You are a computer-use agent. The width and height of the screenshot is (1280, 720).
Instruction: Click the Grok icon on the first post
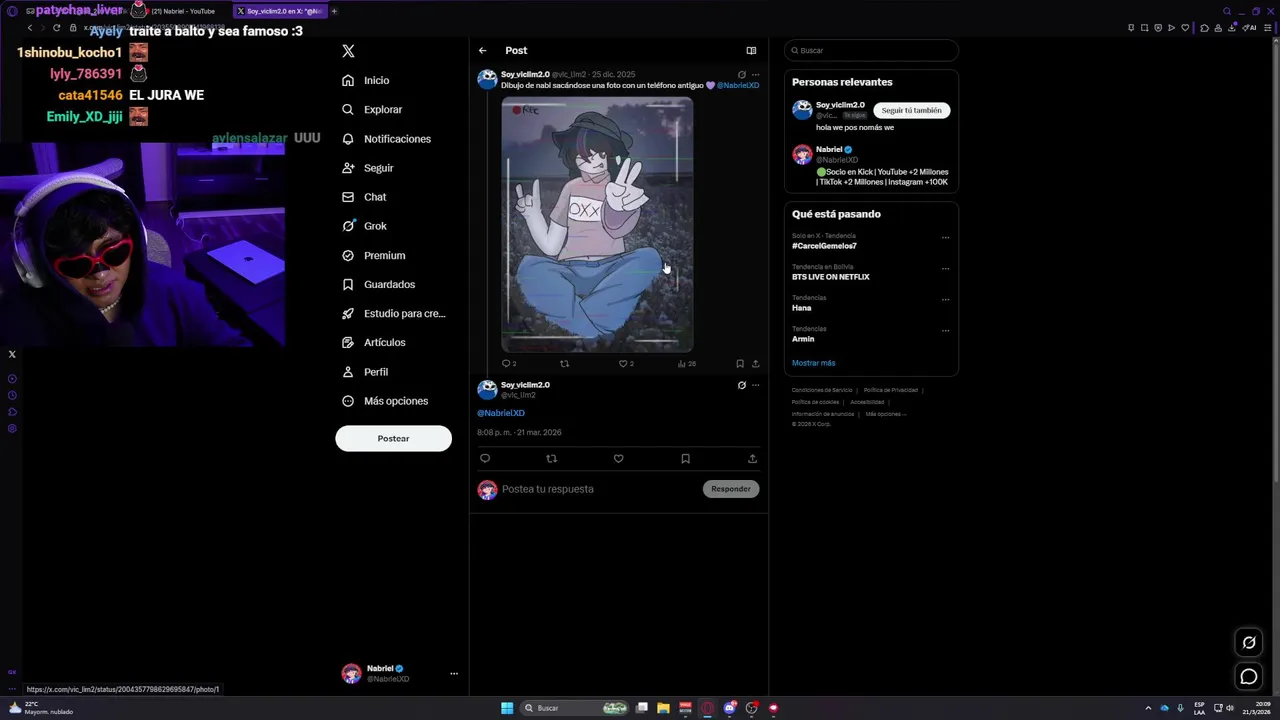pyautogui.click(x=741, y=75)
